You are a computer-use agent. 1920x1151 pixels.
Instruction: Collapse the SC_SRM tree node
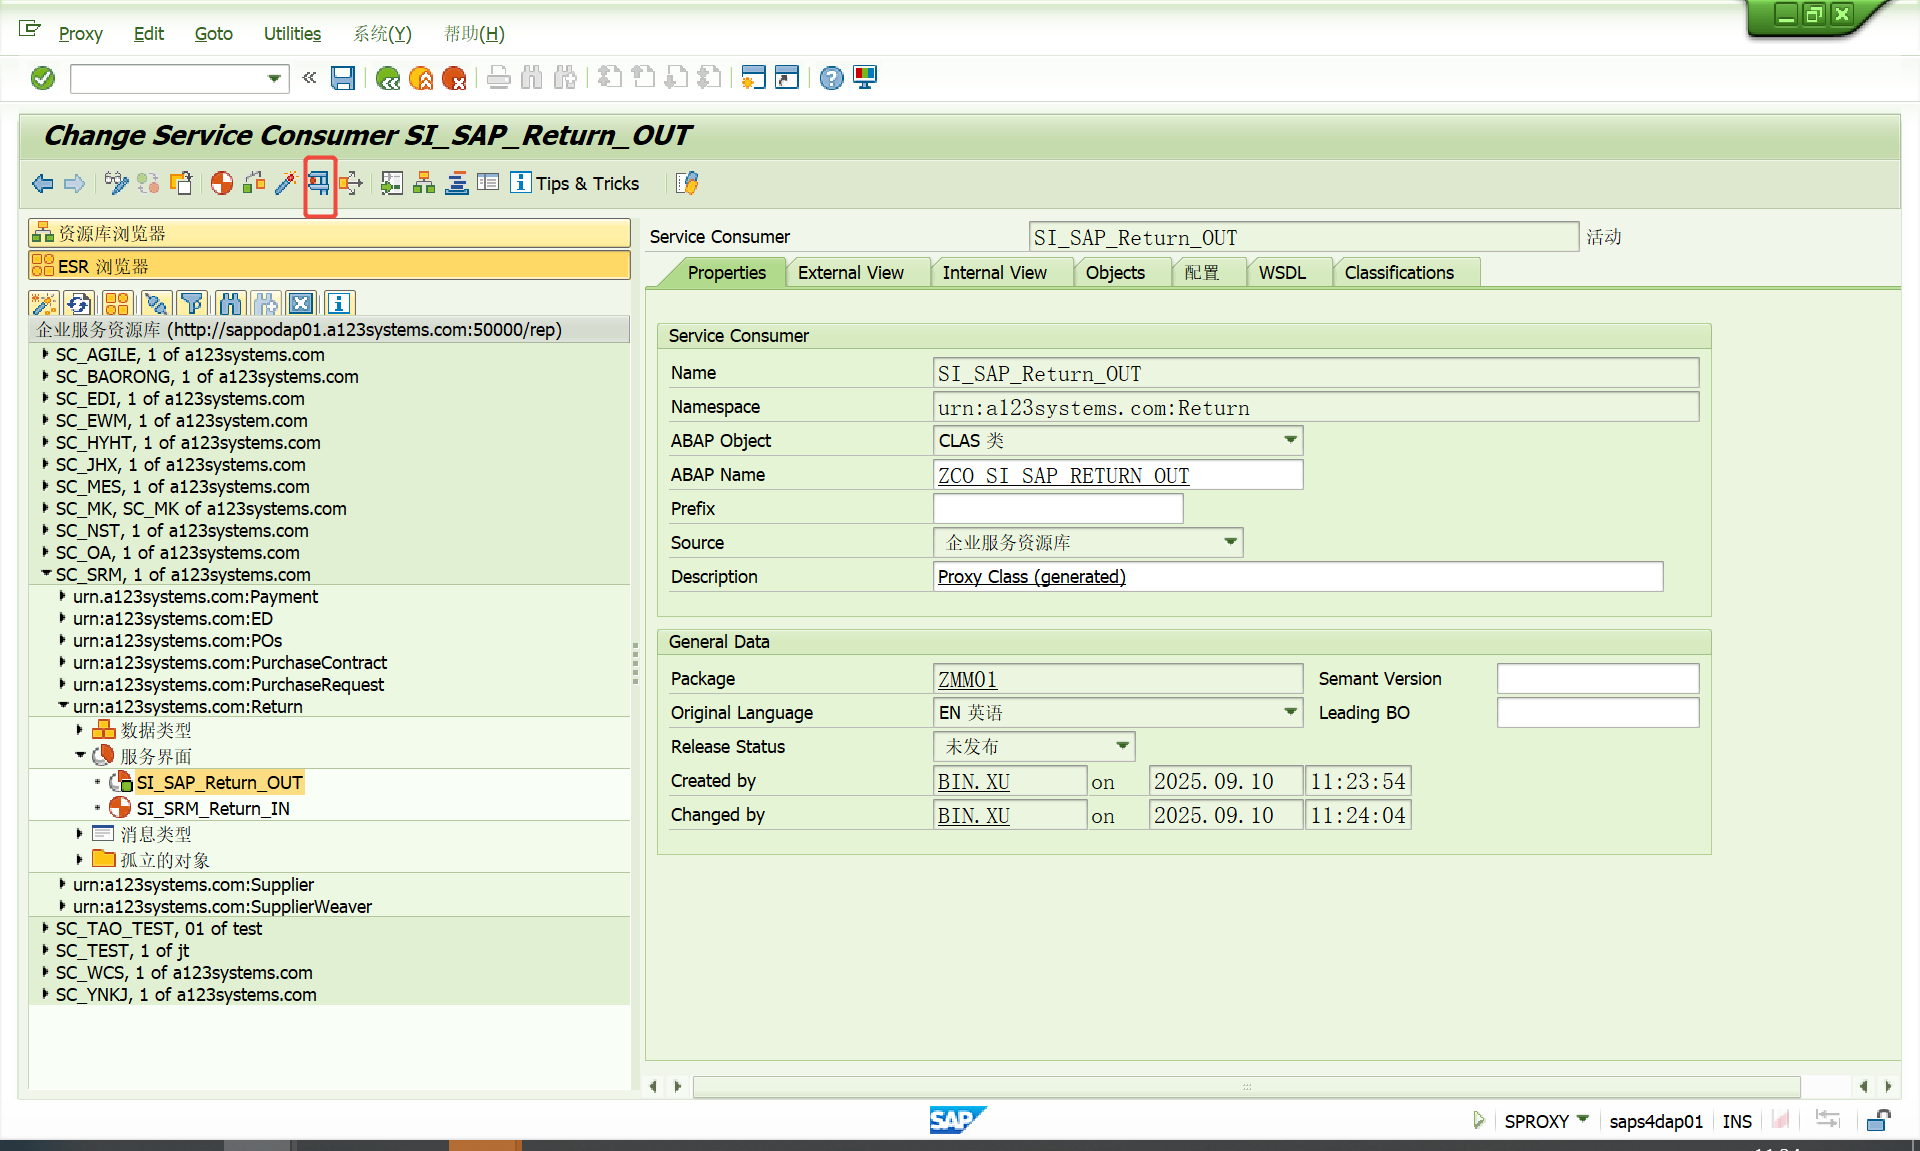pyautogui.click(x=46, y=574)
